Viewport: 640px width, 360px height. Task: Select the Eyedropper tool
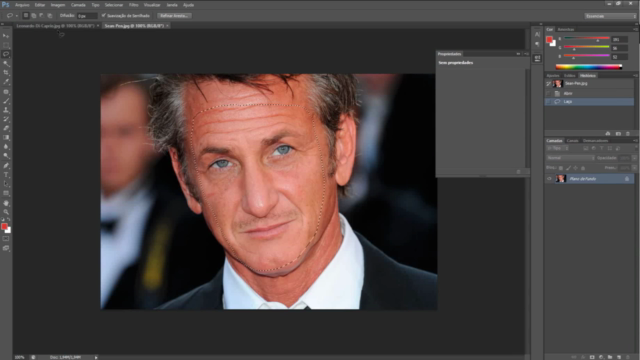(x=6, y=82)
